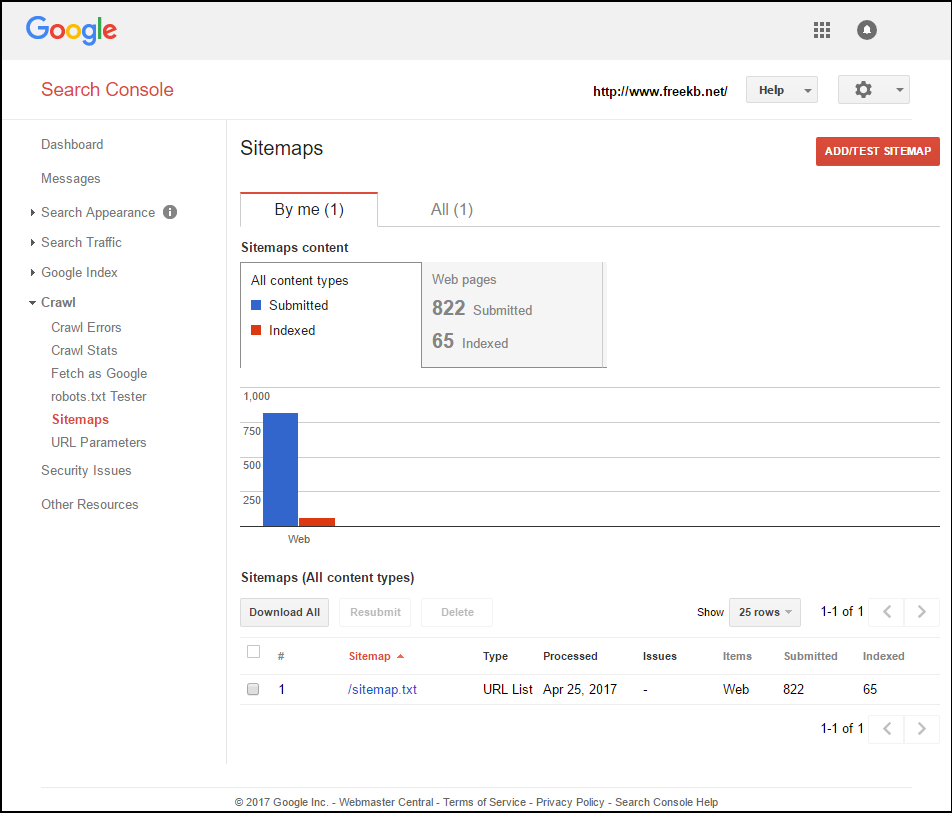Open Dashboard in sidebar

[x=72, y=145]
